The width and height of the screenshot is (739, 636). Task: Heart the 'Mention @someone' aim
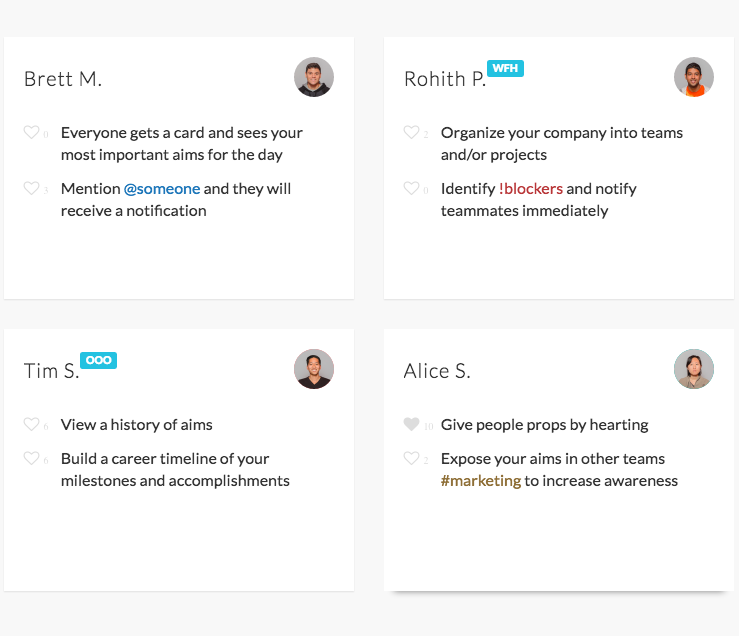(31, 188)
